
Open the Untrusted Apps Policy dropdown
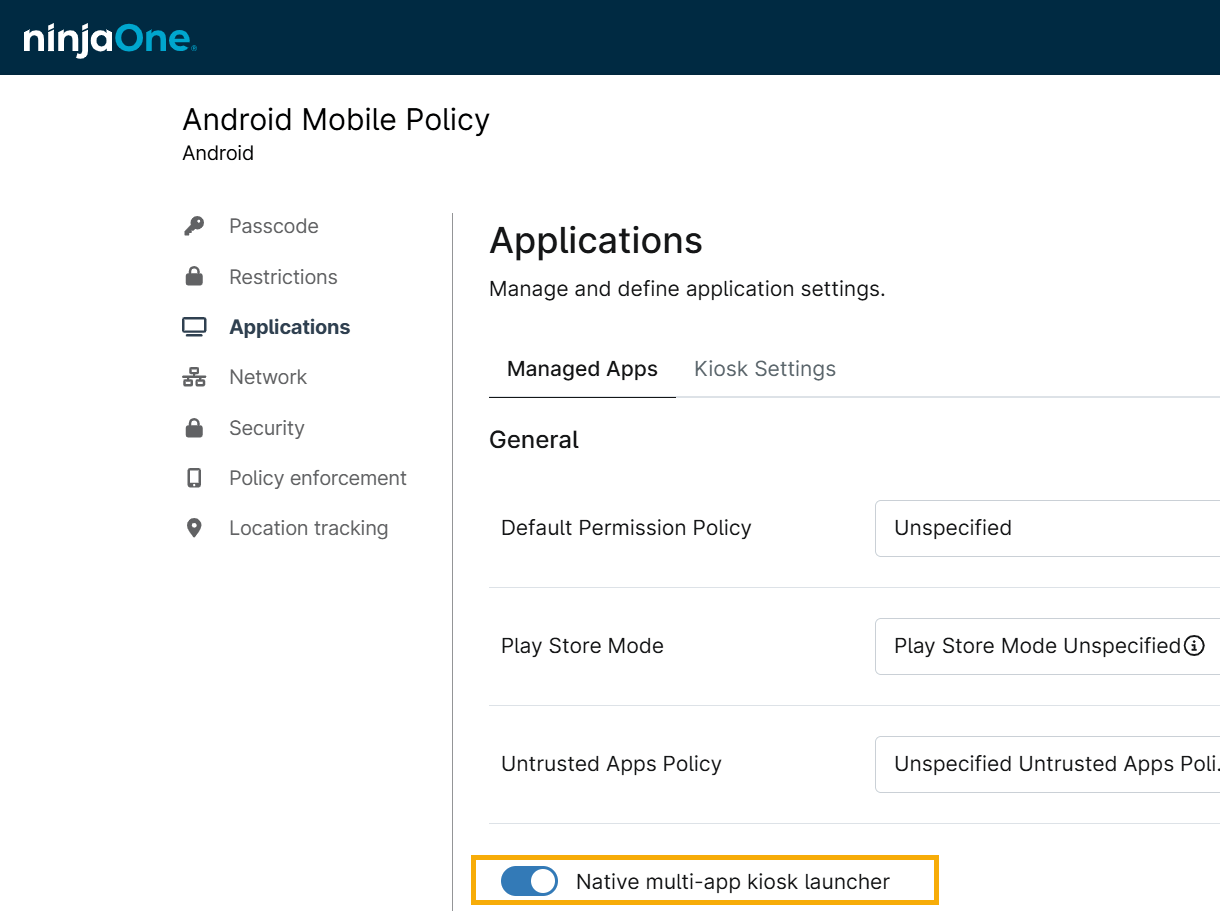point(1045,764)
